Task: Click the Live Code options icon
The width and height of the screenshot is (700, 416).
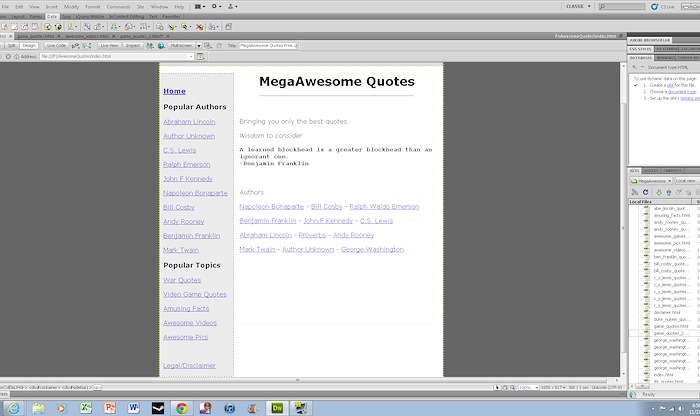Action: [75, 46]
